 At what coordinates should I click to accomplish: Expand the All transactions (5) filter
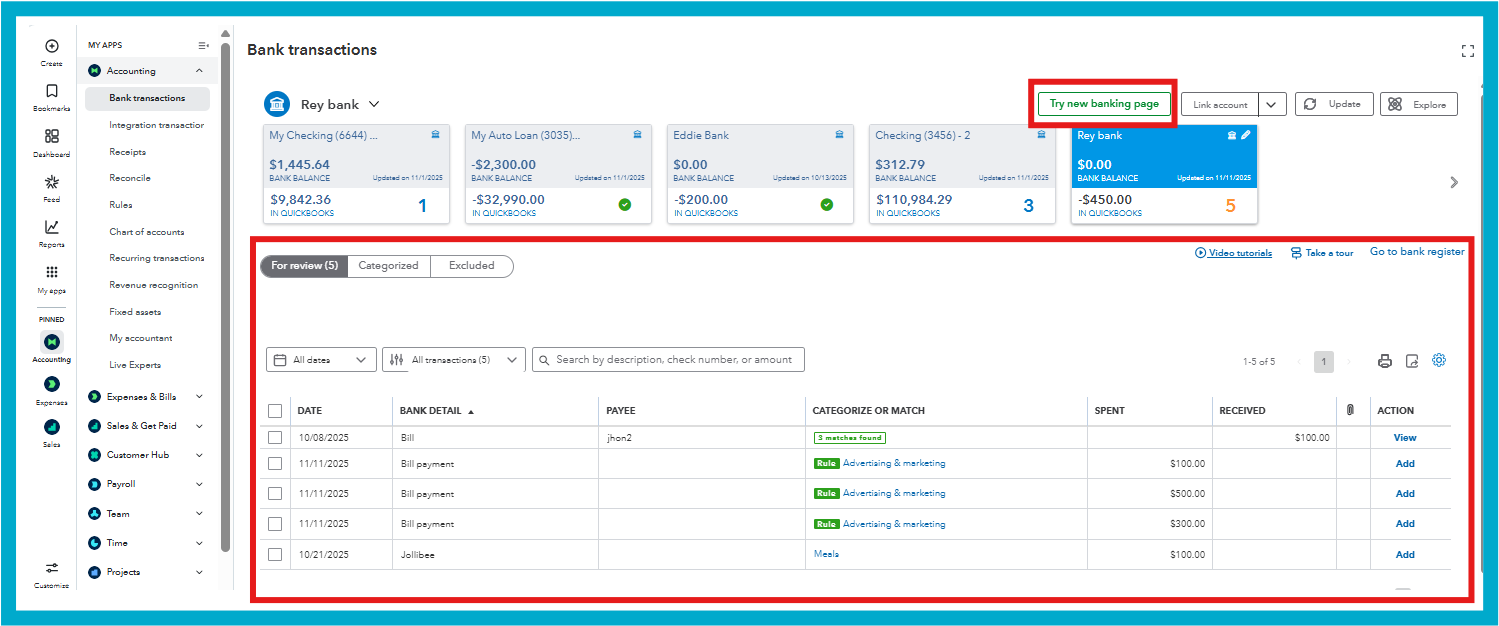(x=453, y=360)
